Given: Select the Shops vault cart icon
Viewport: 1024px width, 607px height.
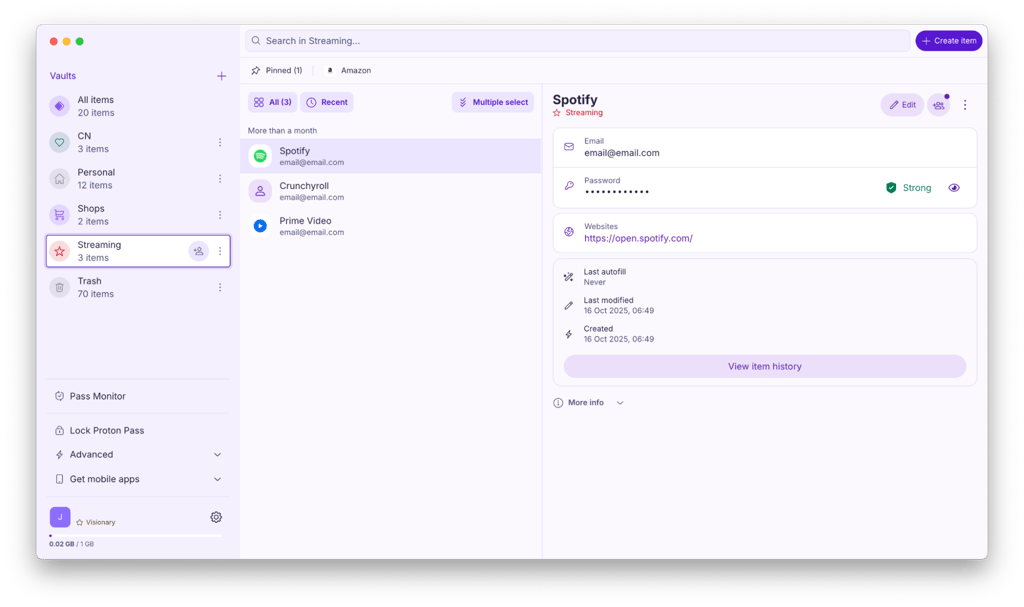Looking at the screenshot, I should click(x=59, y=215).
